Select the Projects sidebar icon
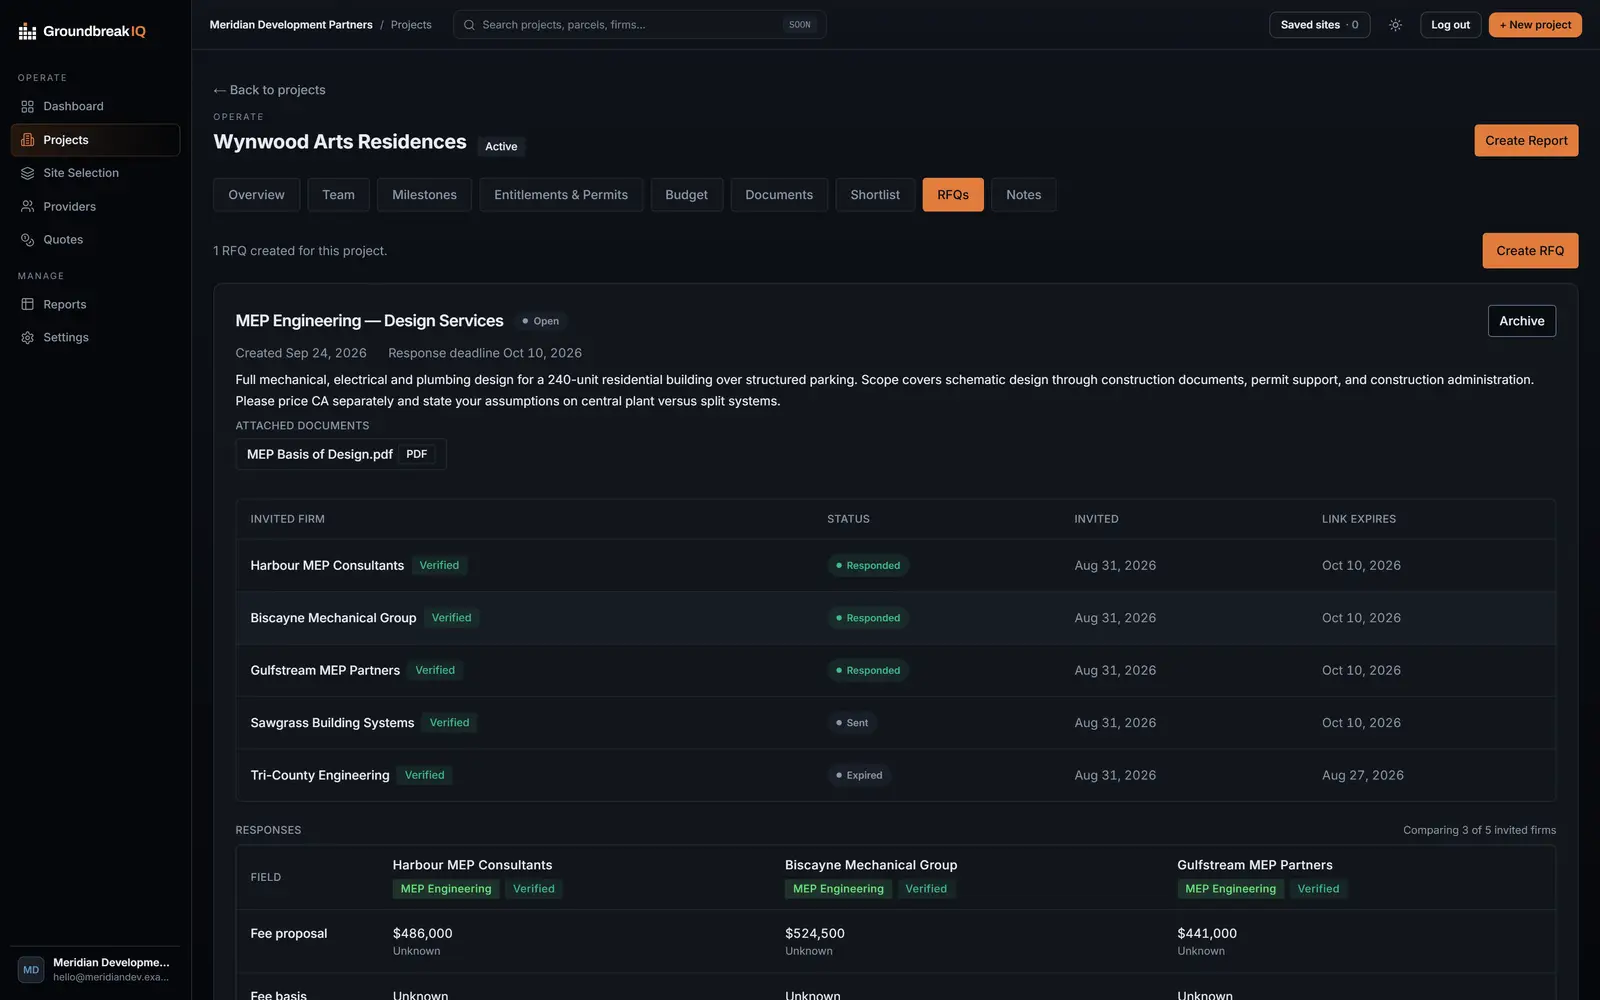 pos(28,140)
